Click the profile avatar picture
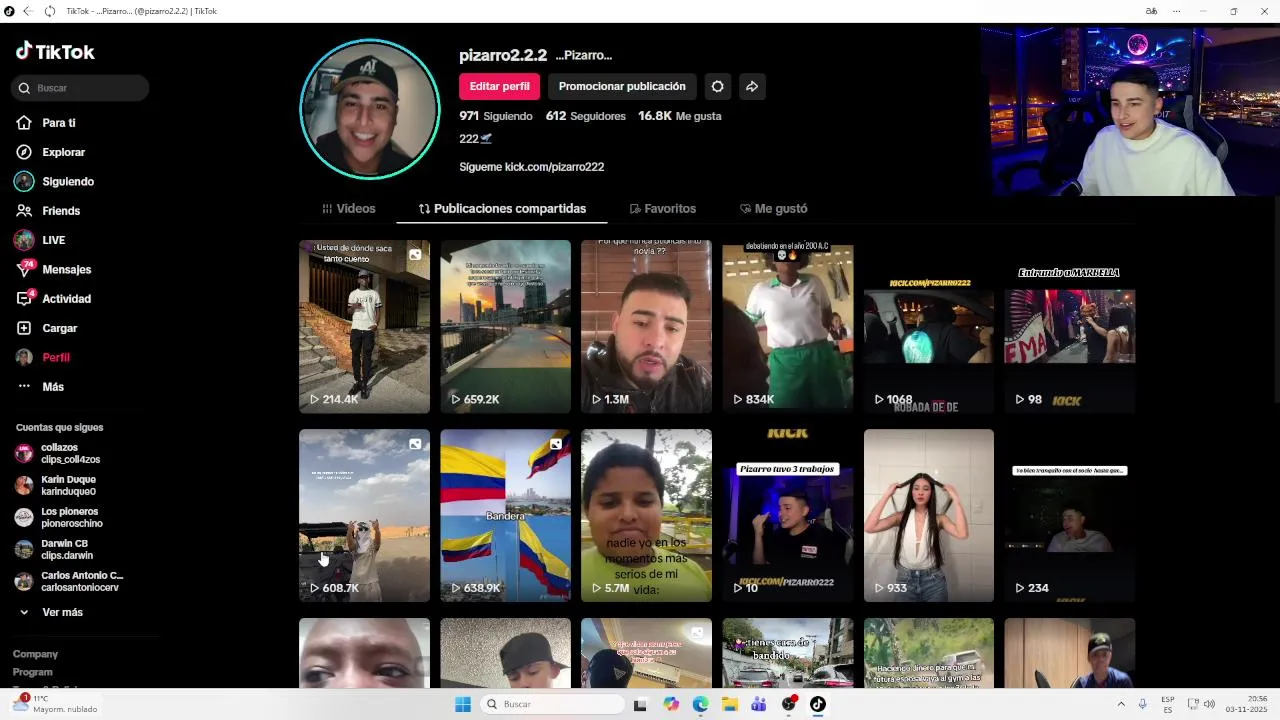This screenshot has height=720, width=1280. coord(370,109)
